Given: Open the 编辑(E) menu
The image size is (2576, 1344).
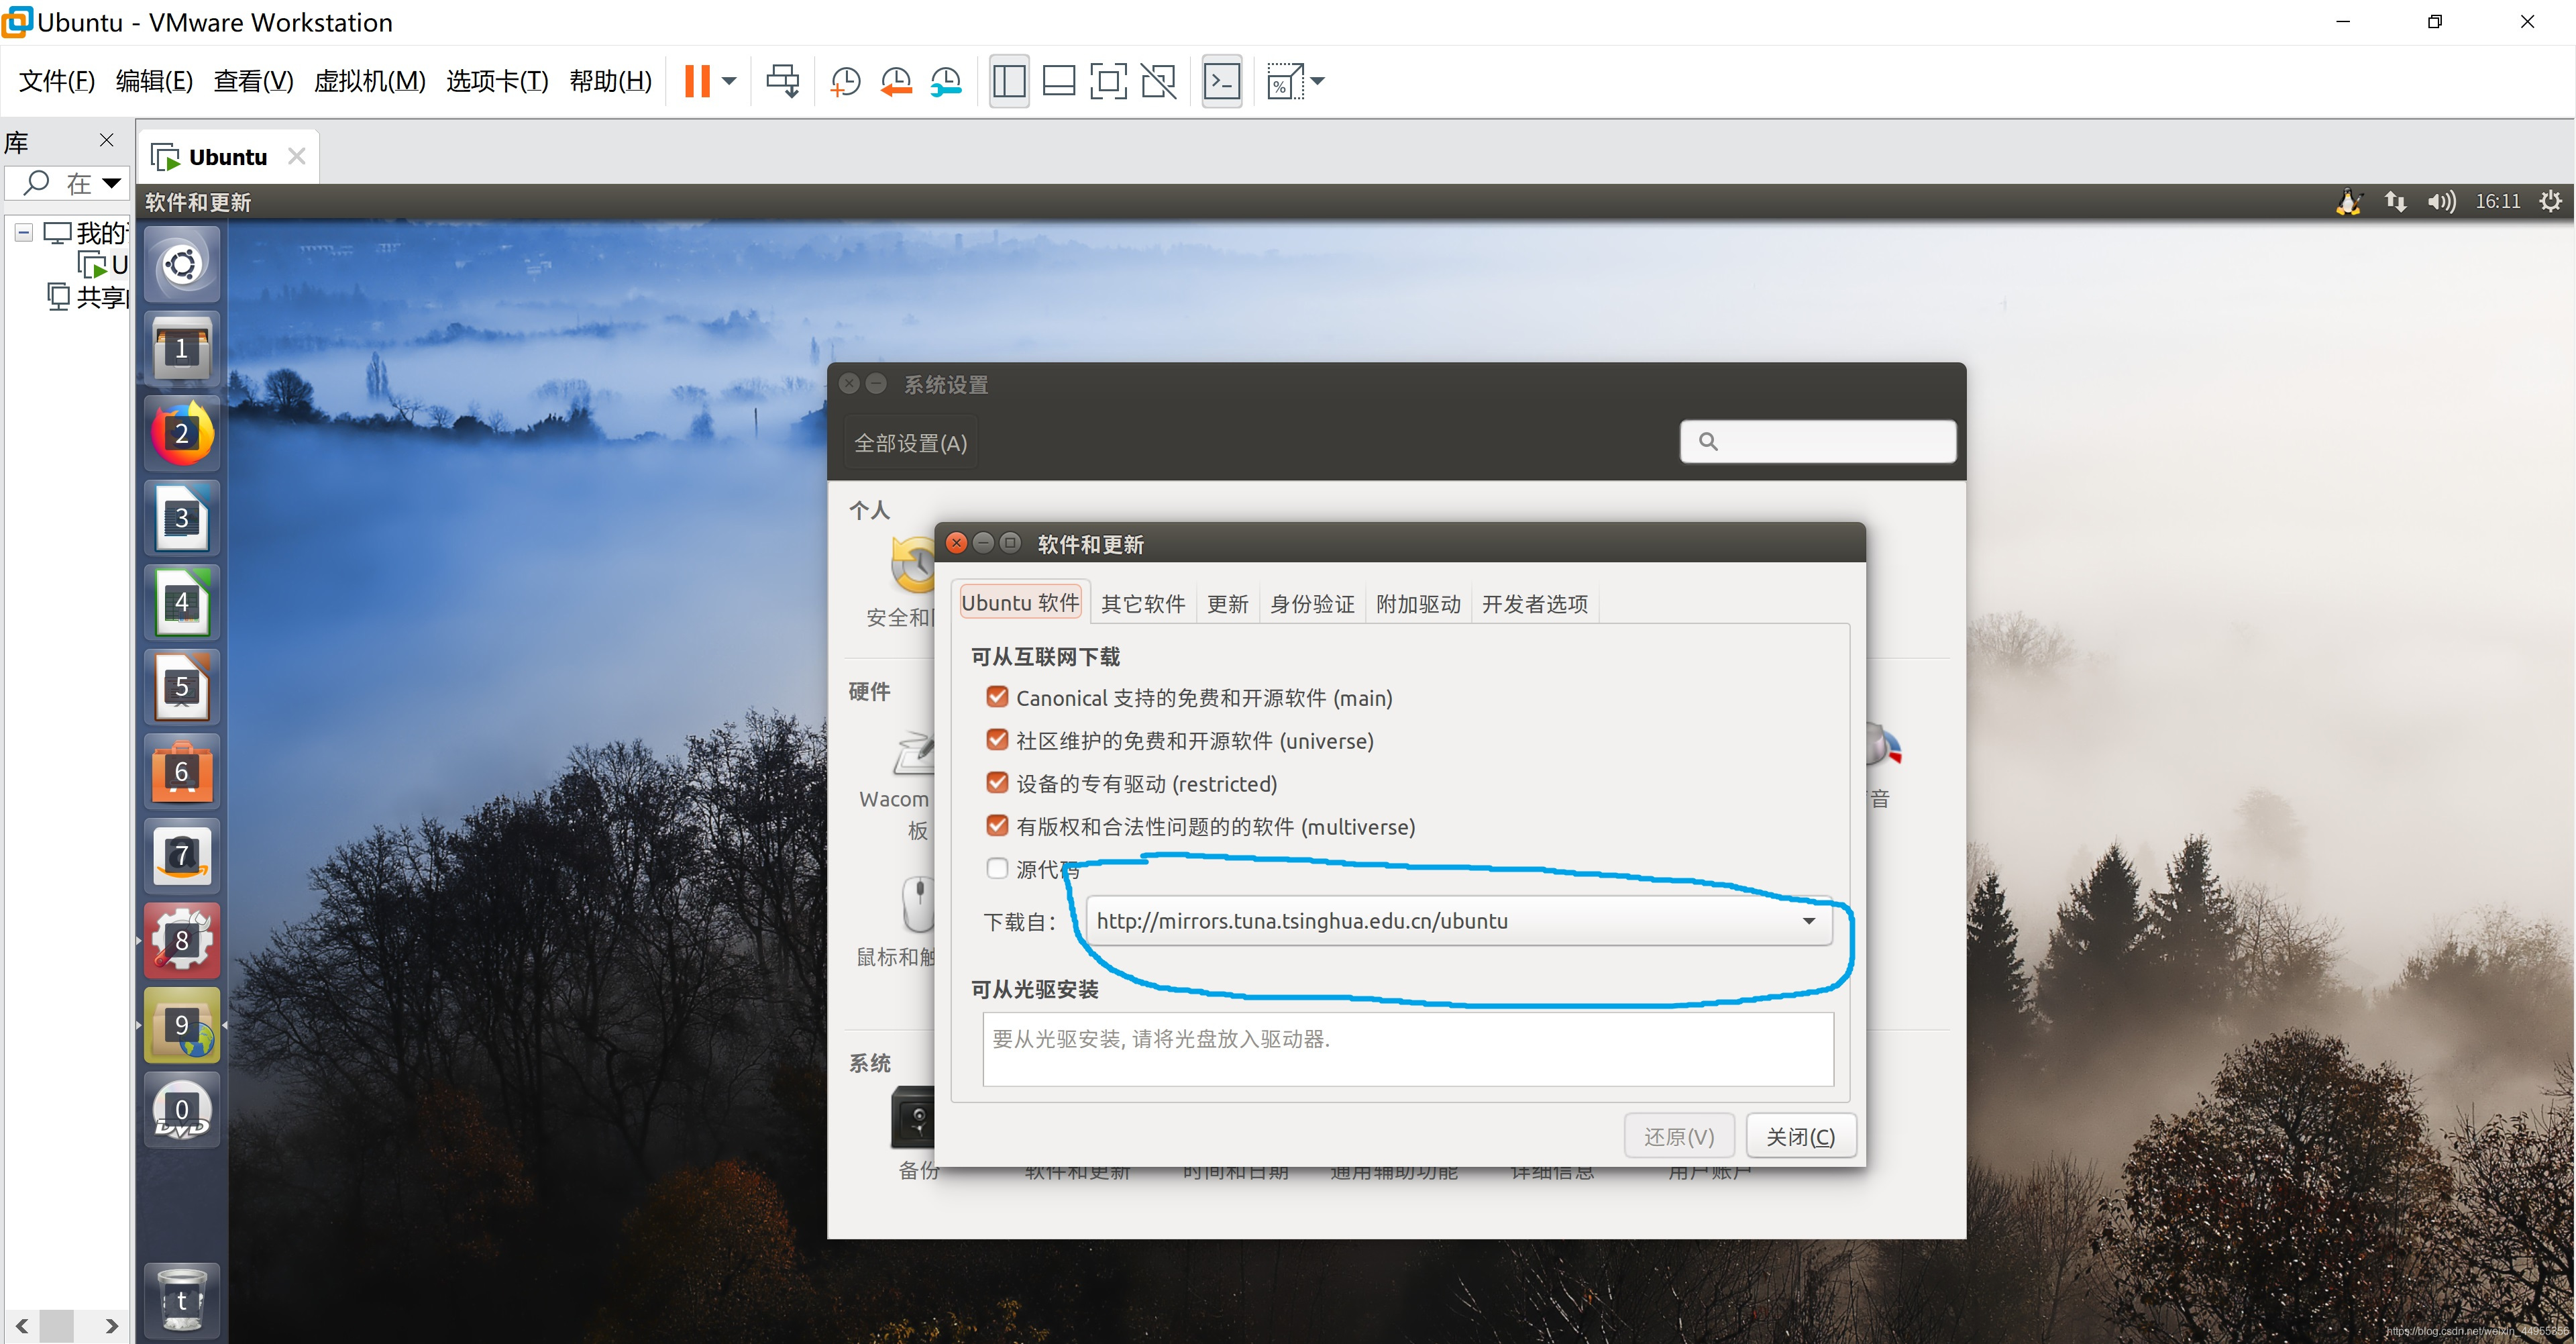Looking at the screenshot, I should (x=154, y=81).
